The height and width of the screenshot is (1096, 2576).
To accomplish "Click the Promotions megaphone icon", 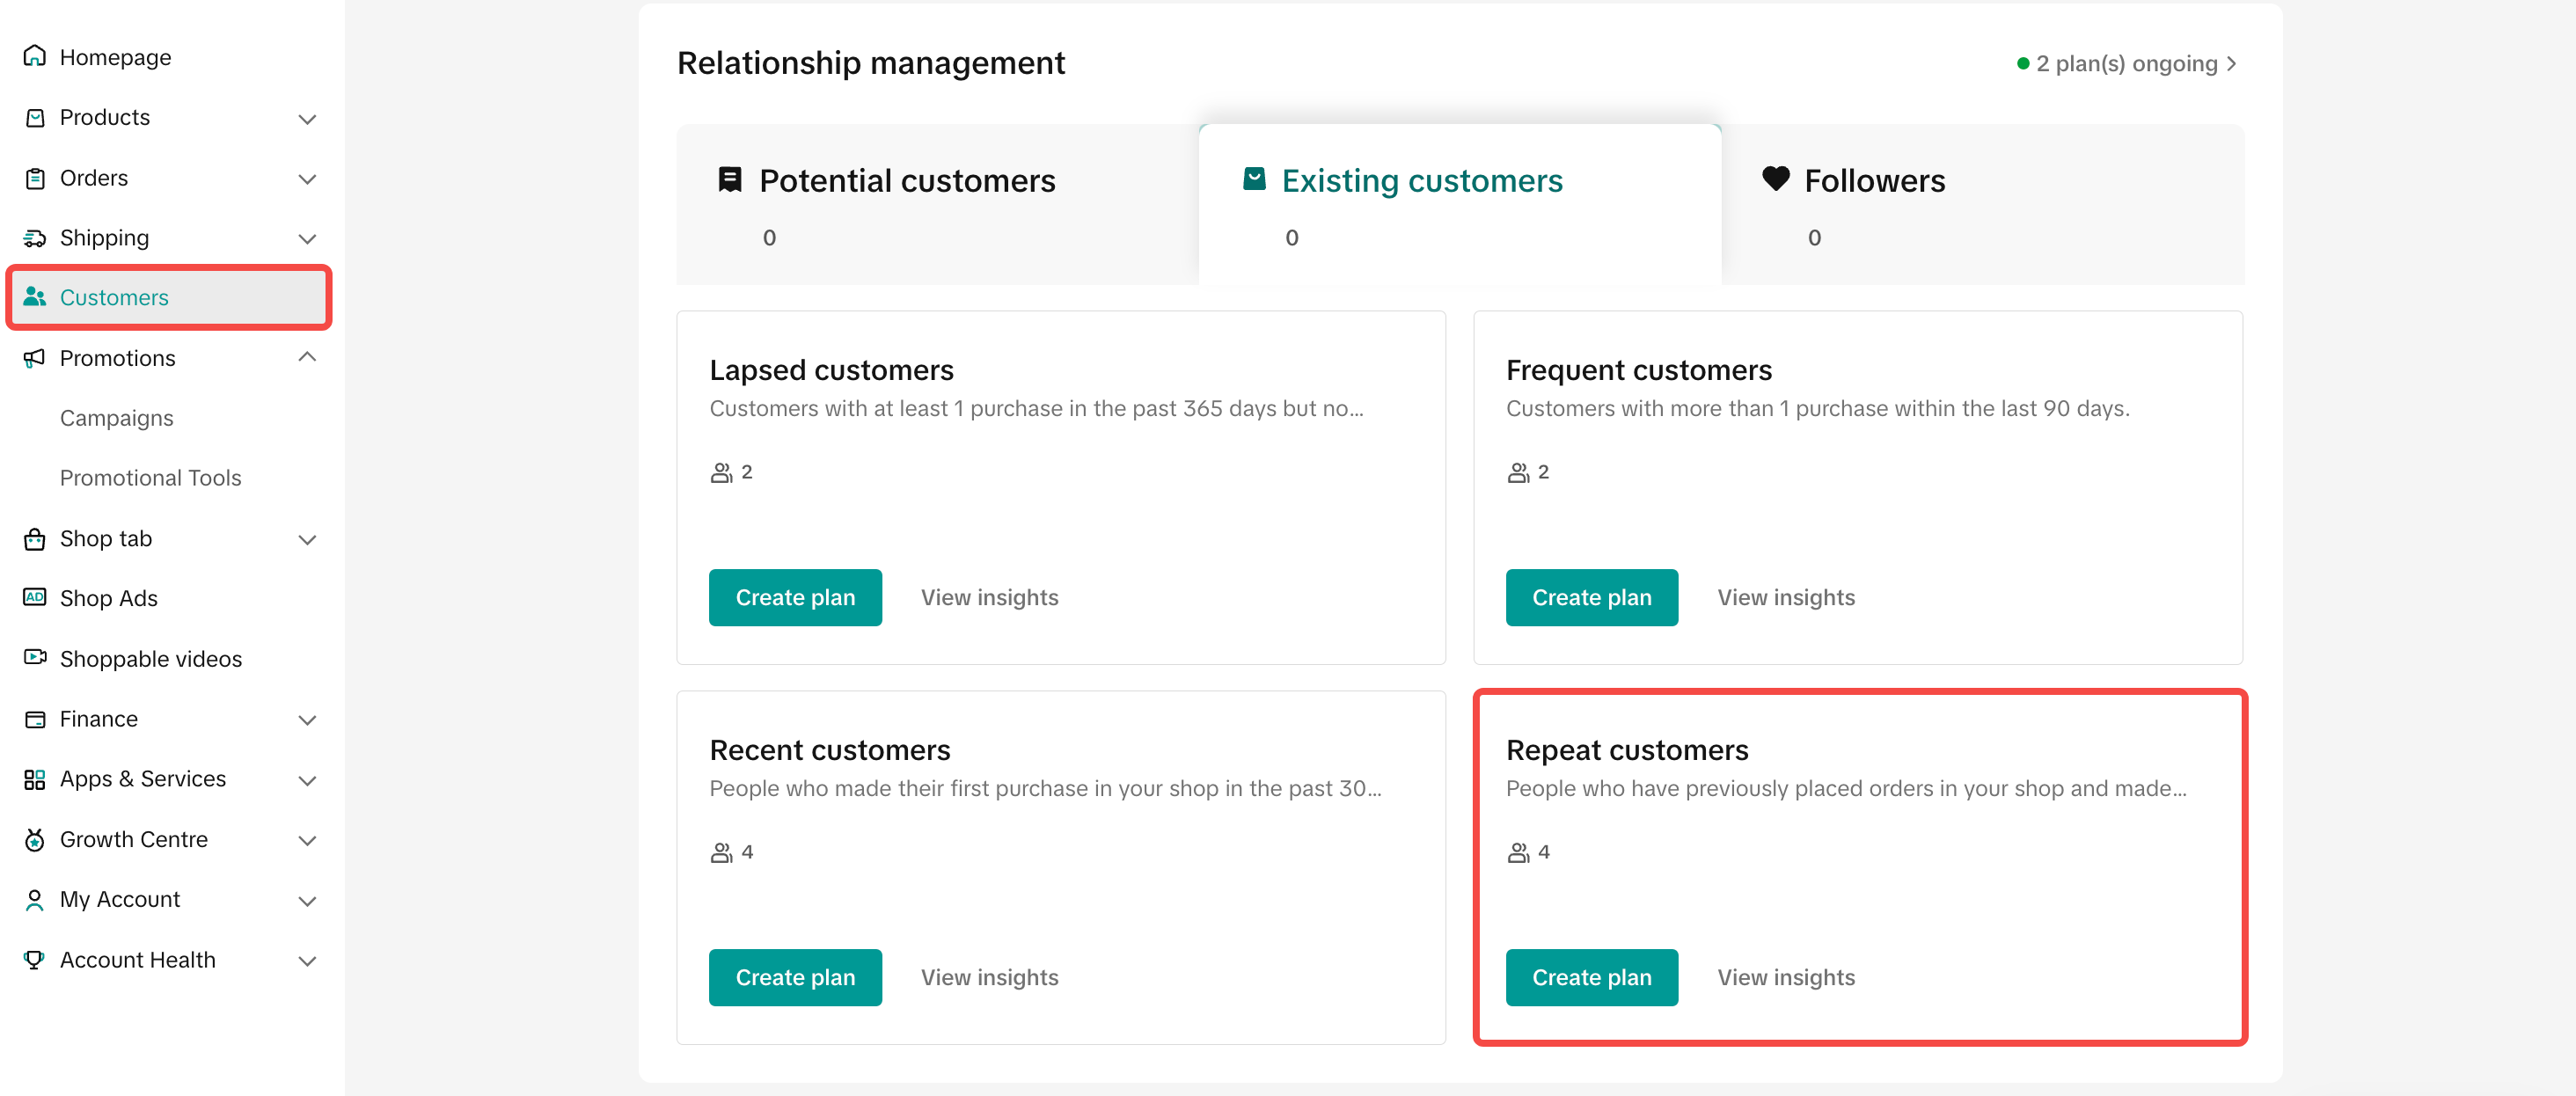I will click(x=35, y=358).
